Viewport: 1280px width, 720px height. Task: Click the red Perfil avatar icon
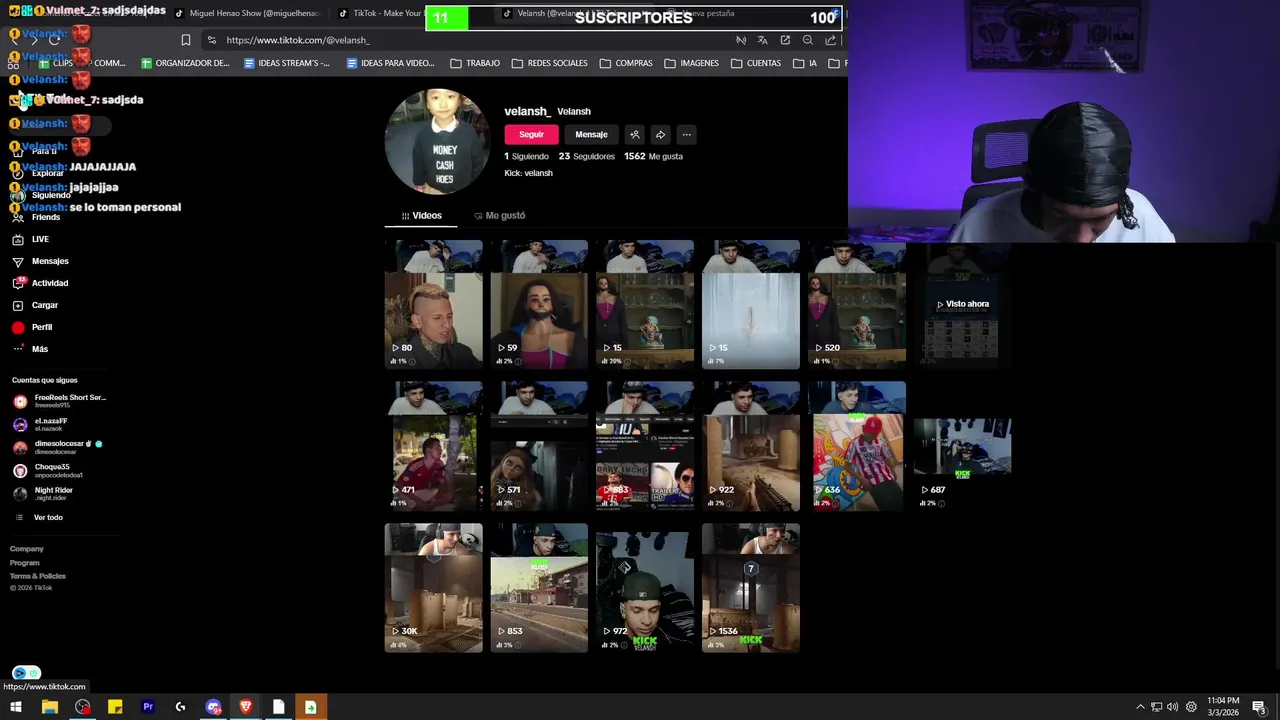pos(18,327)
